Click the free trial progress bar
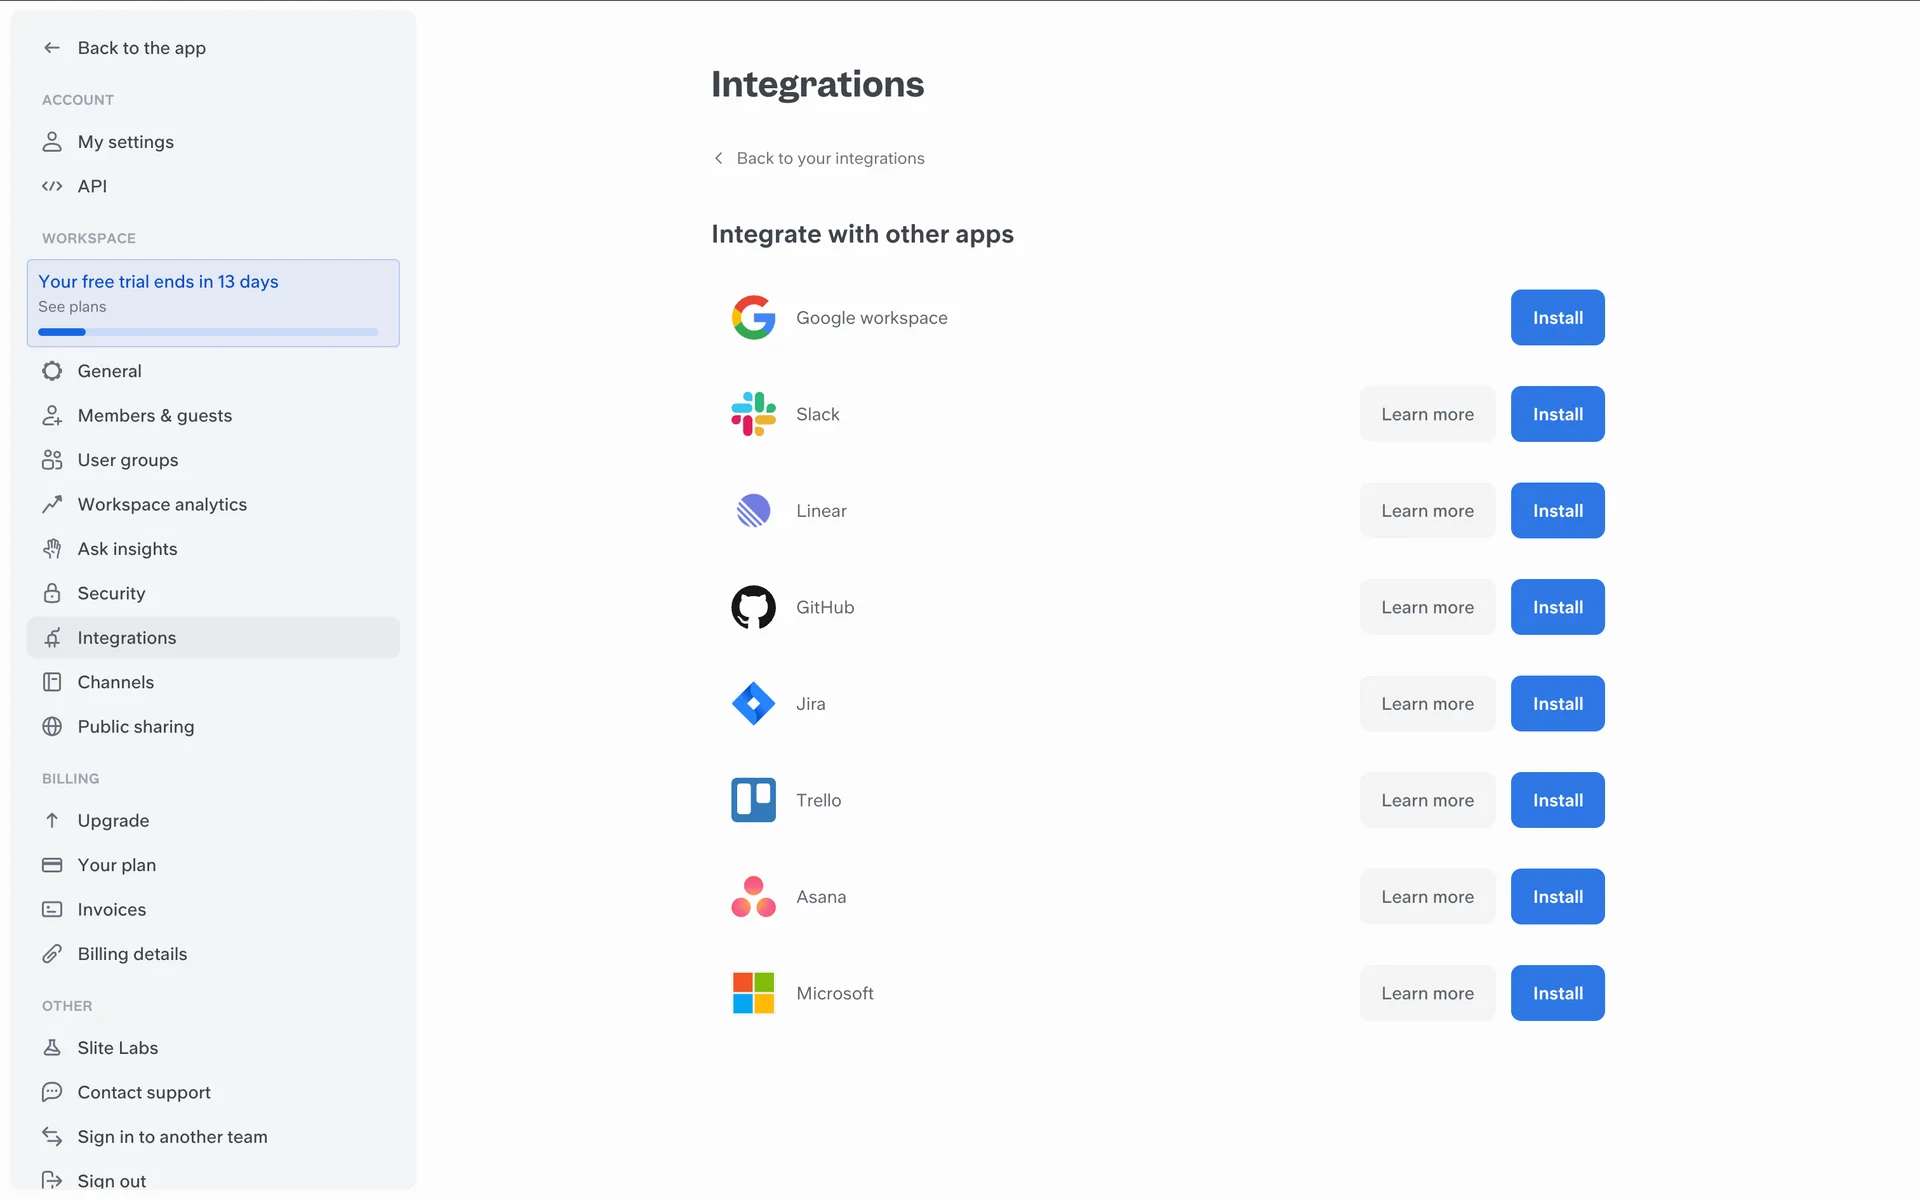 pyautogui.click(x=208, y=332)
